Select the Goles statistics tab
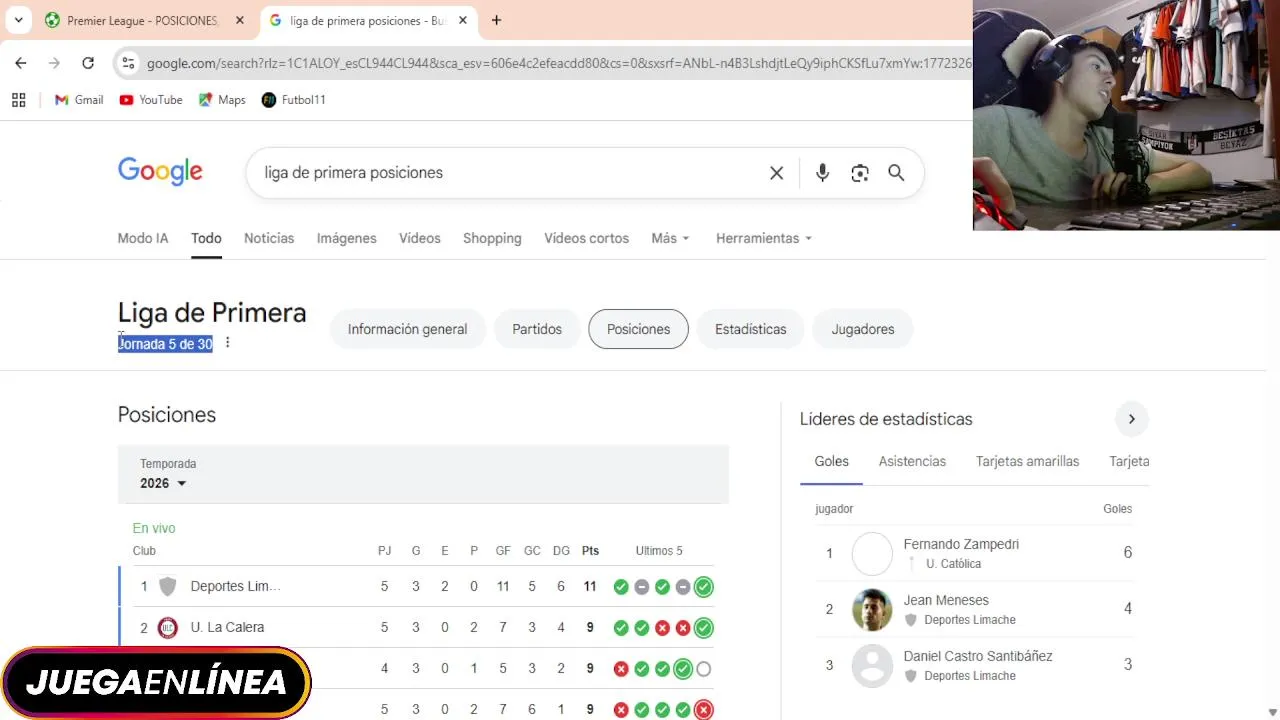 pos(831,461)
